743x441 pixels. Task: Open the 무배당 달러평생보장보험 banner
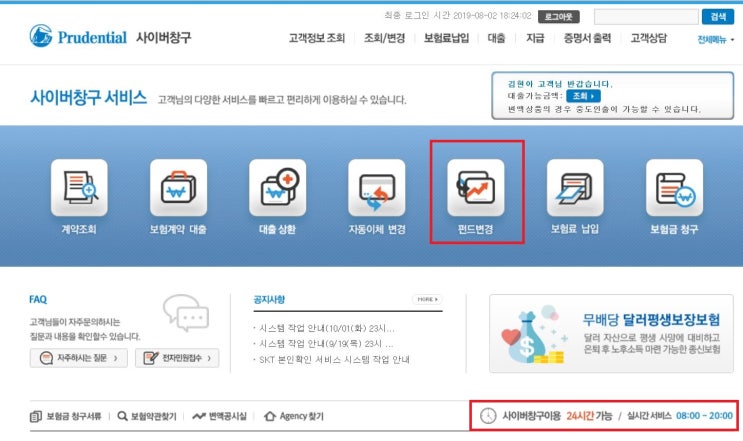pos(611,333)
